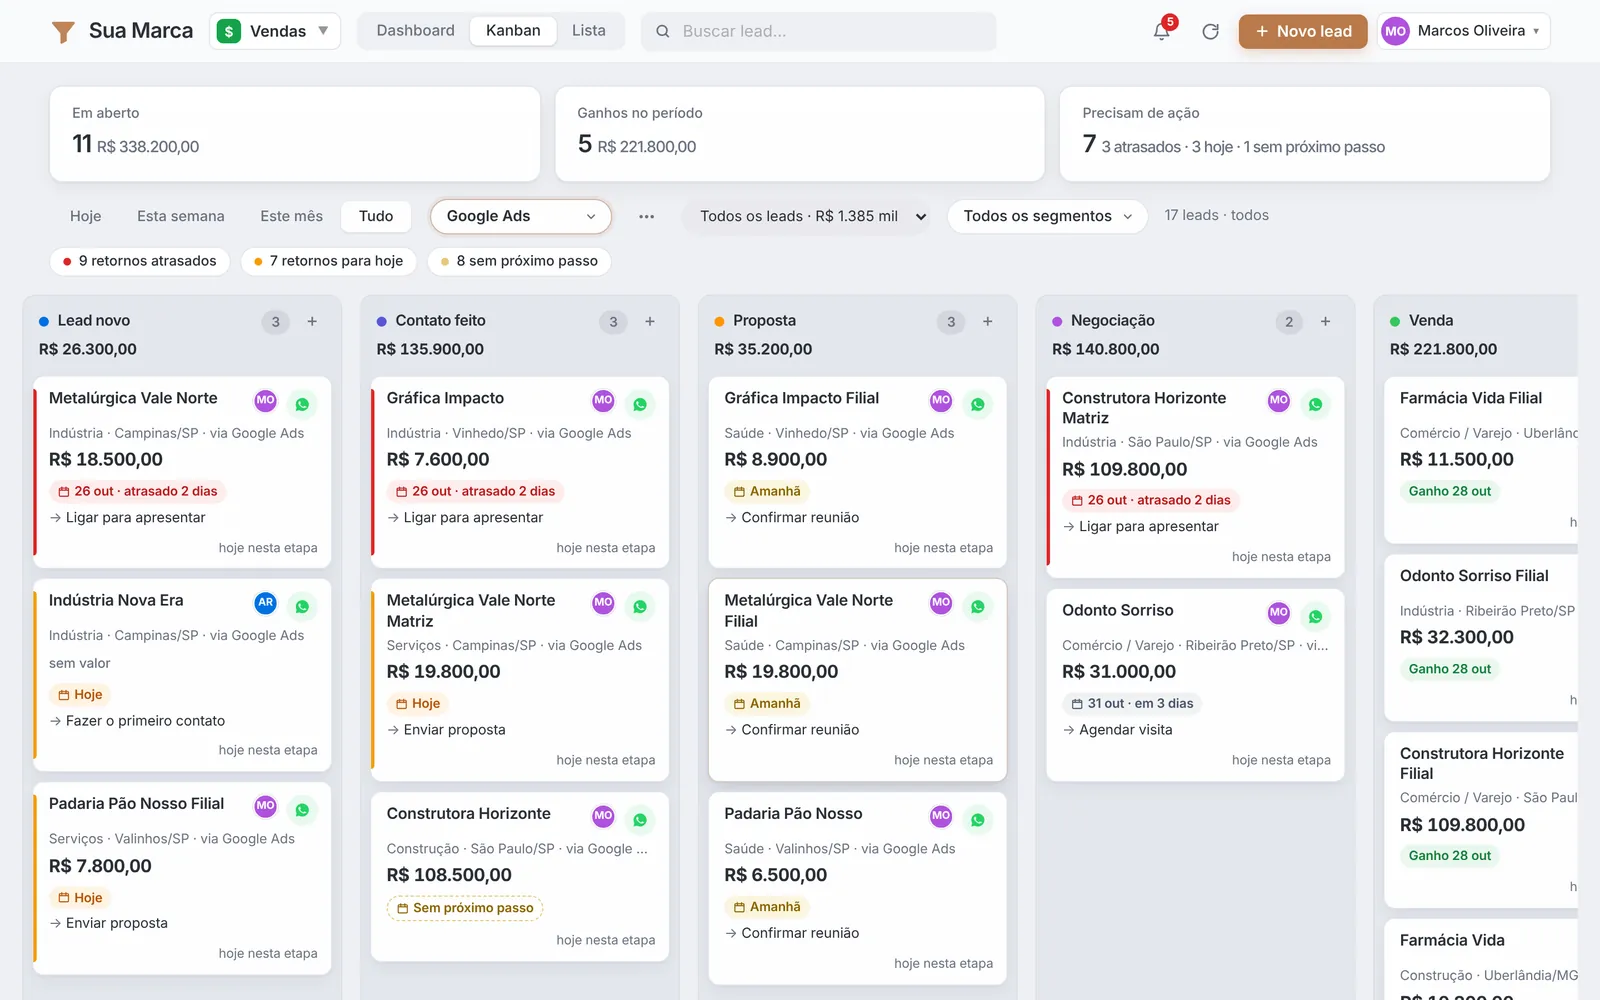Add a card to Proposta column
Image resolution: width=1600 pixels, height=1000 pixels.
(x=988, y=321)
